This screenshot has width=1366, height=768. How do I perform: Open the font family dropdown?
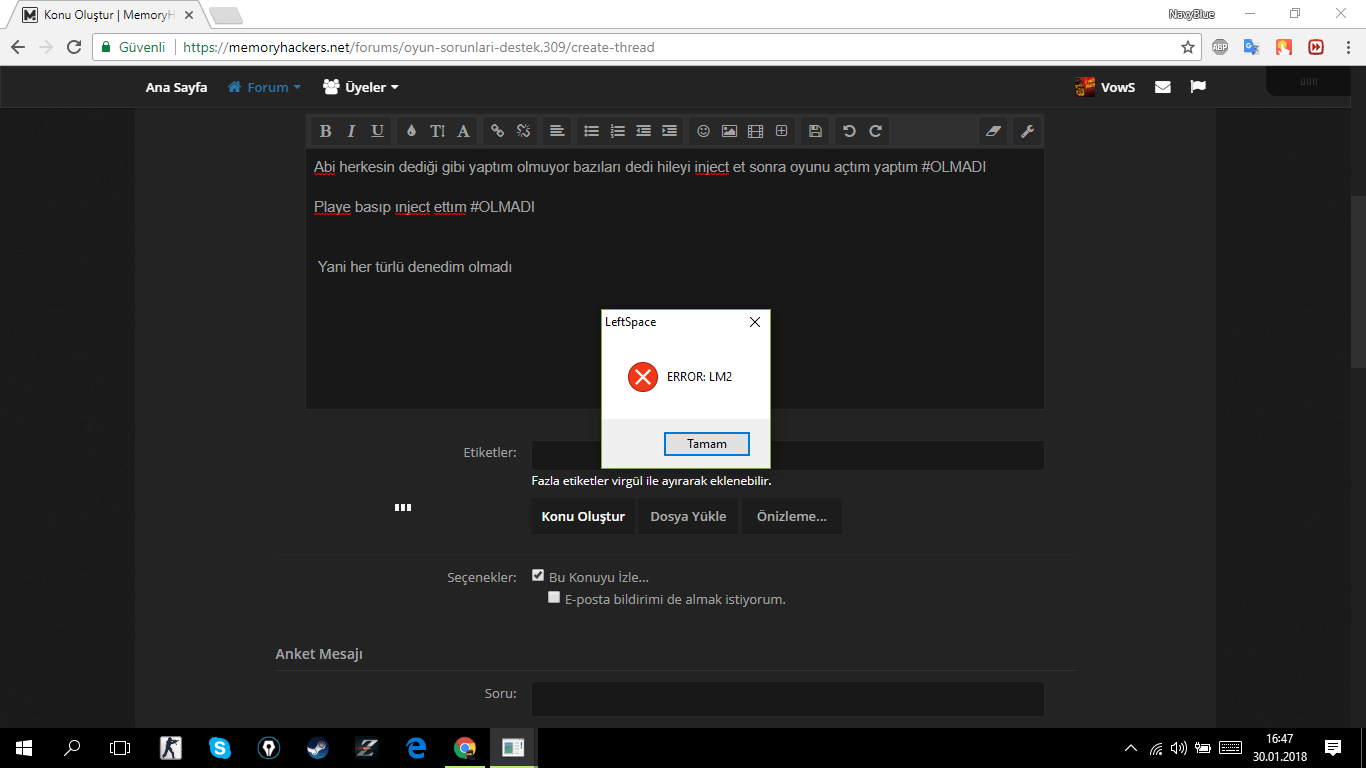pyautogui.click(x=463, y=131)
